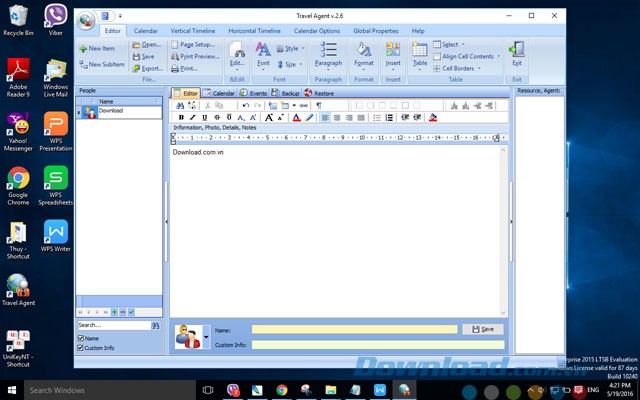Expand the person avatar picker dropdown arrow

[x=206, y=337]
